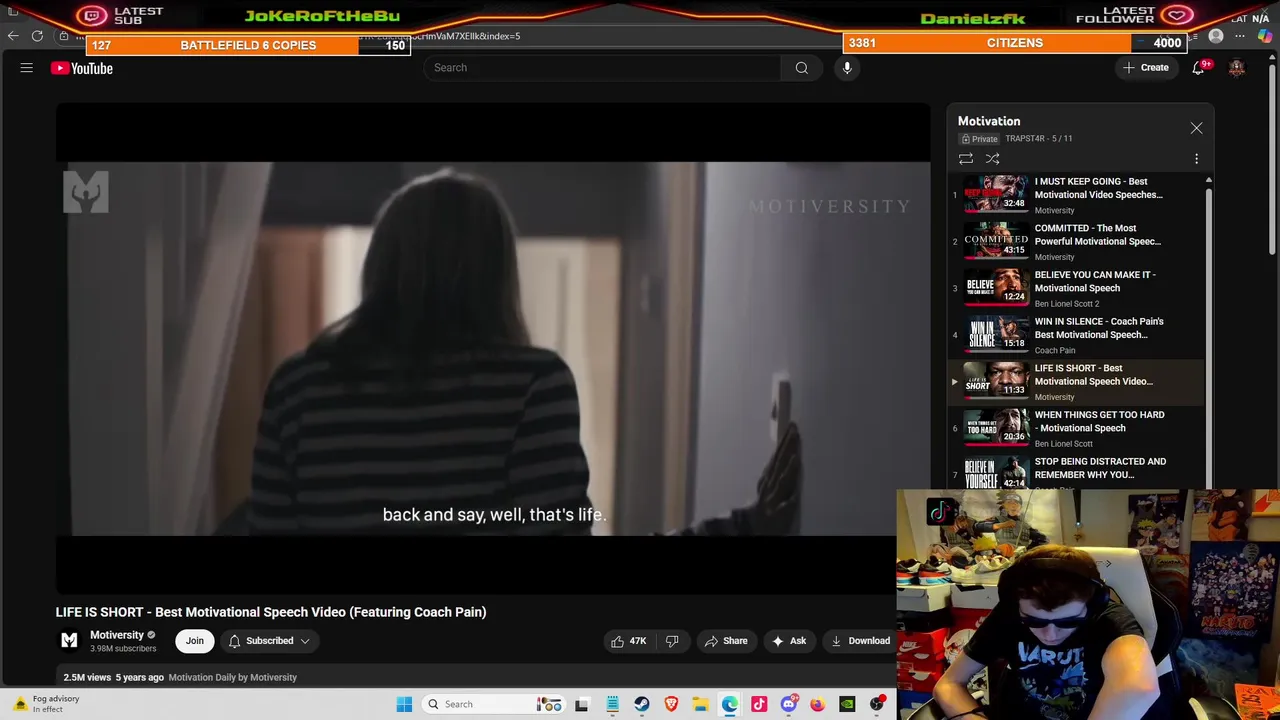1280x720 pixels.
Task: Download the video
Action: [860, 641]
